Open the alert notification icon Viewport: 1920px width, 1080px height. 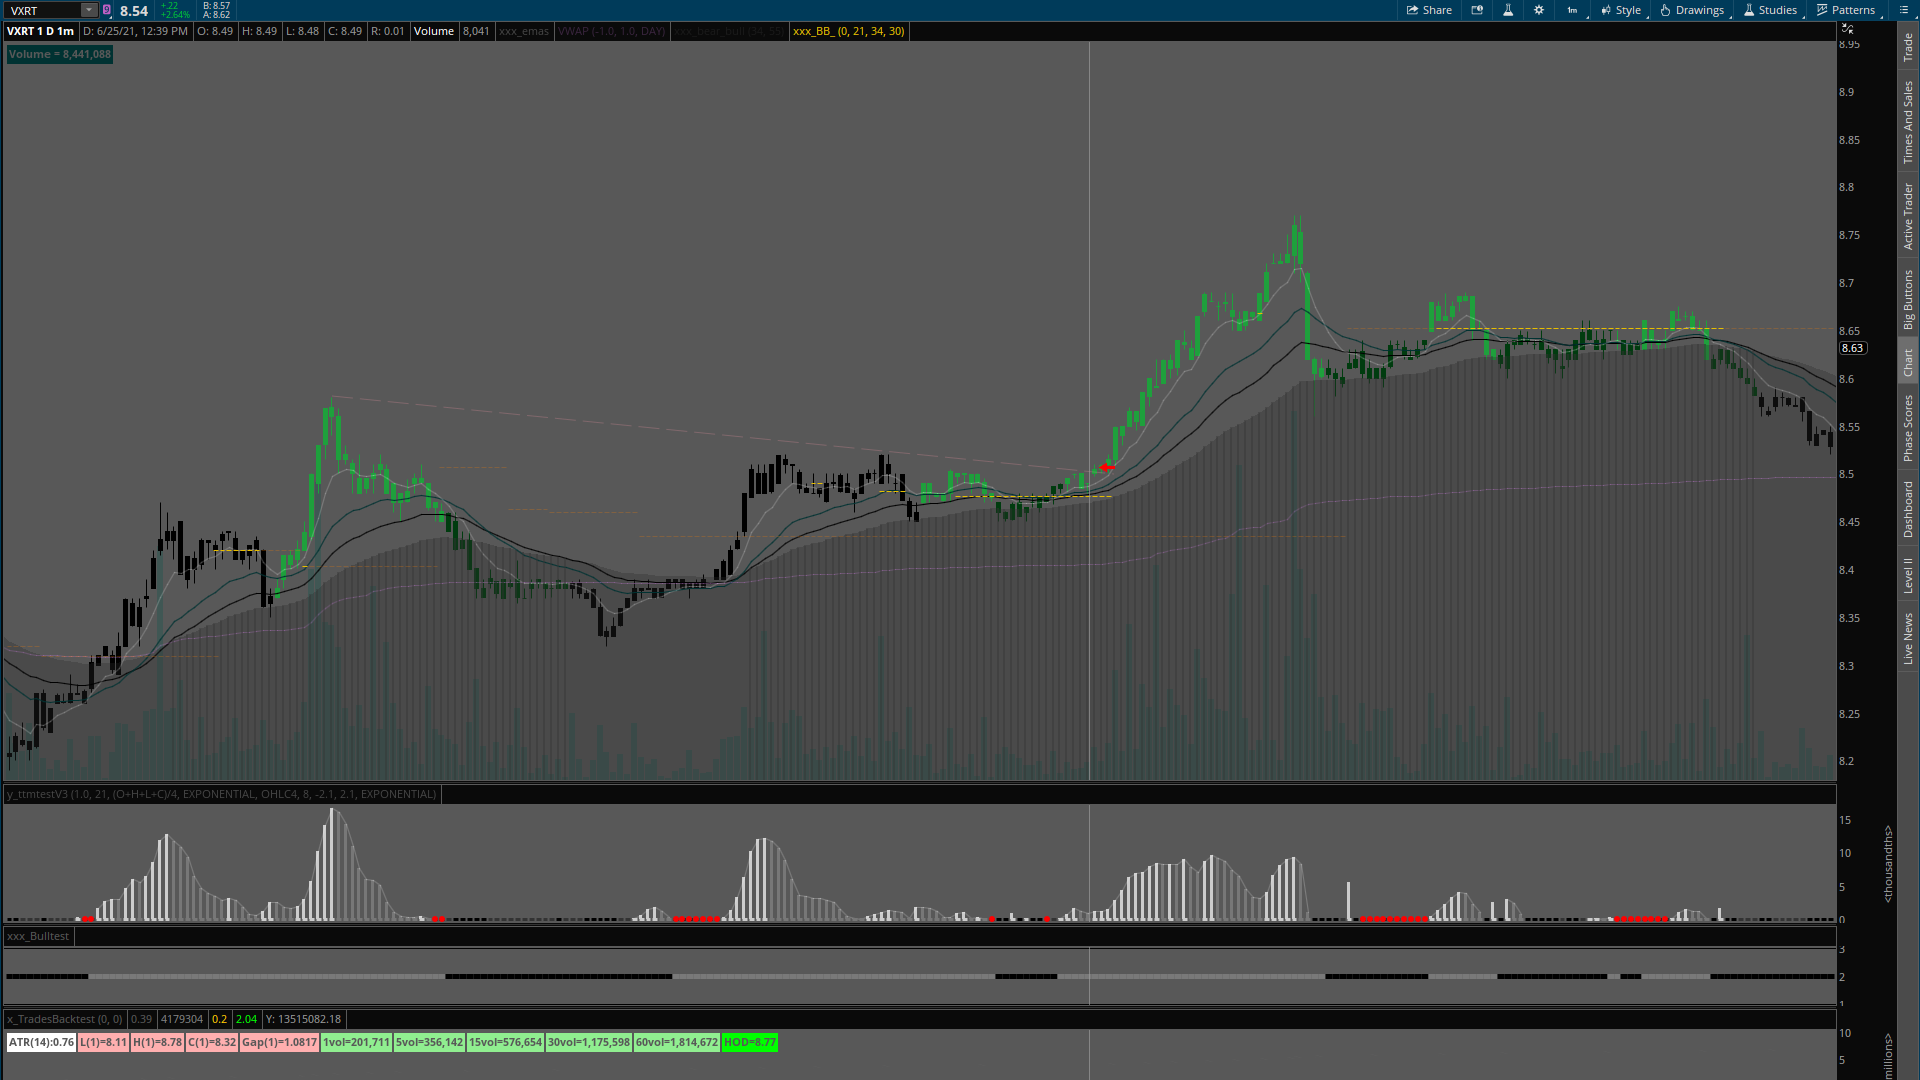coord(1477,10)
